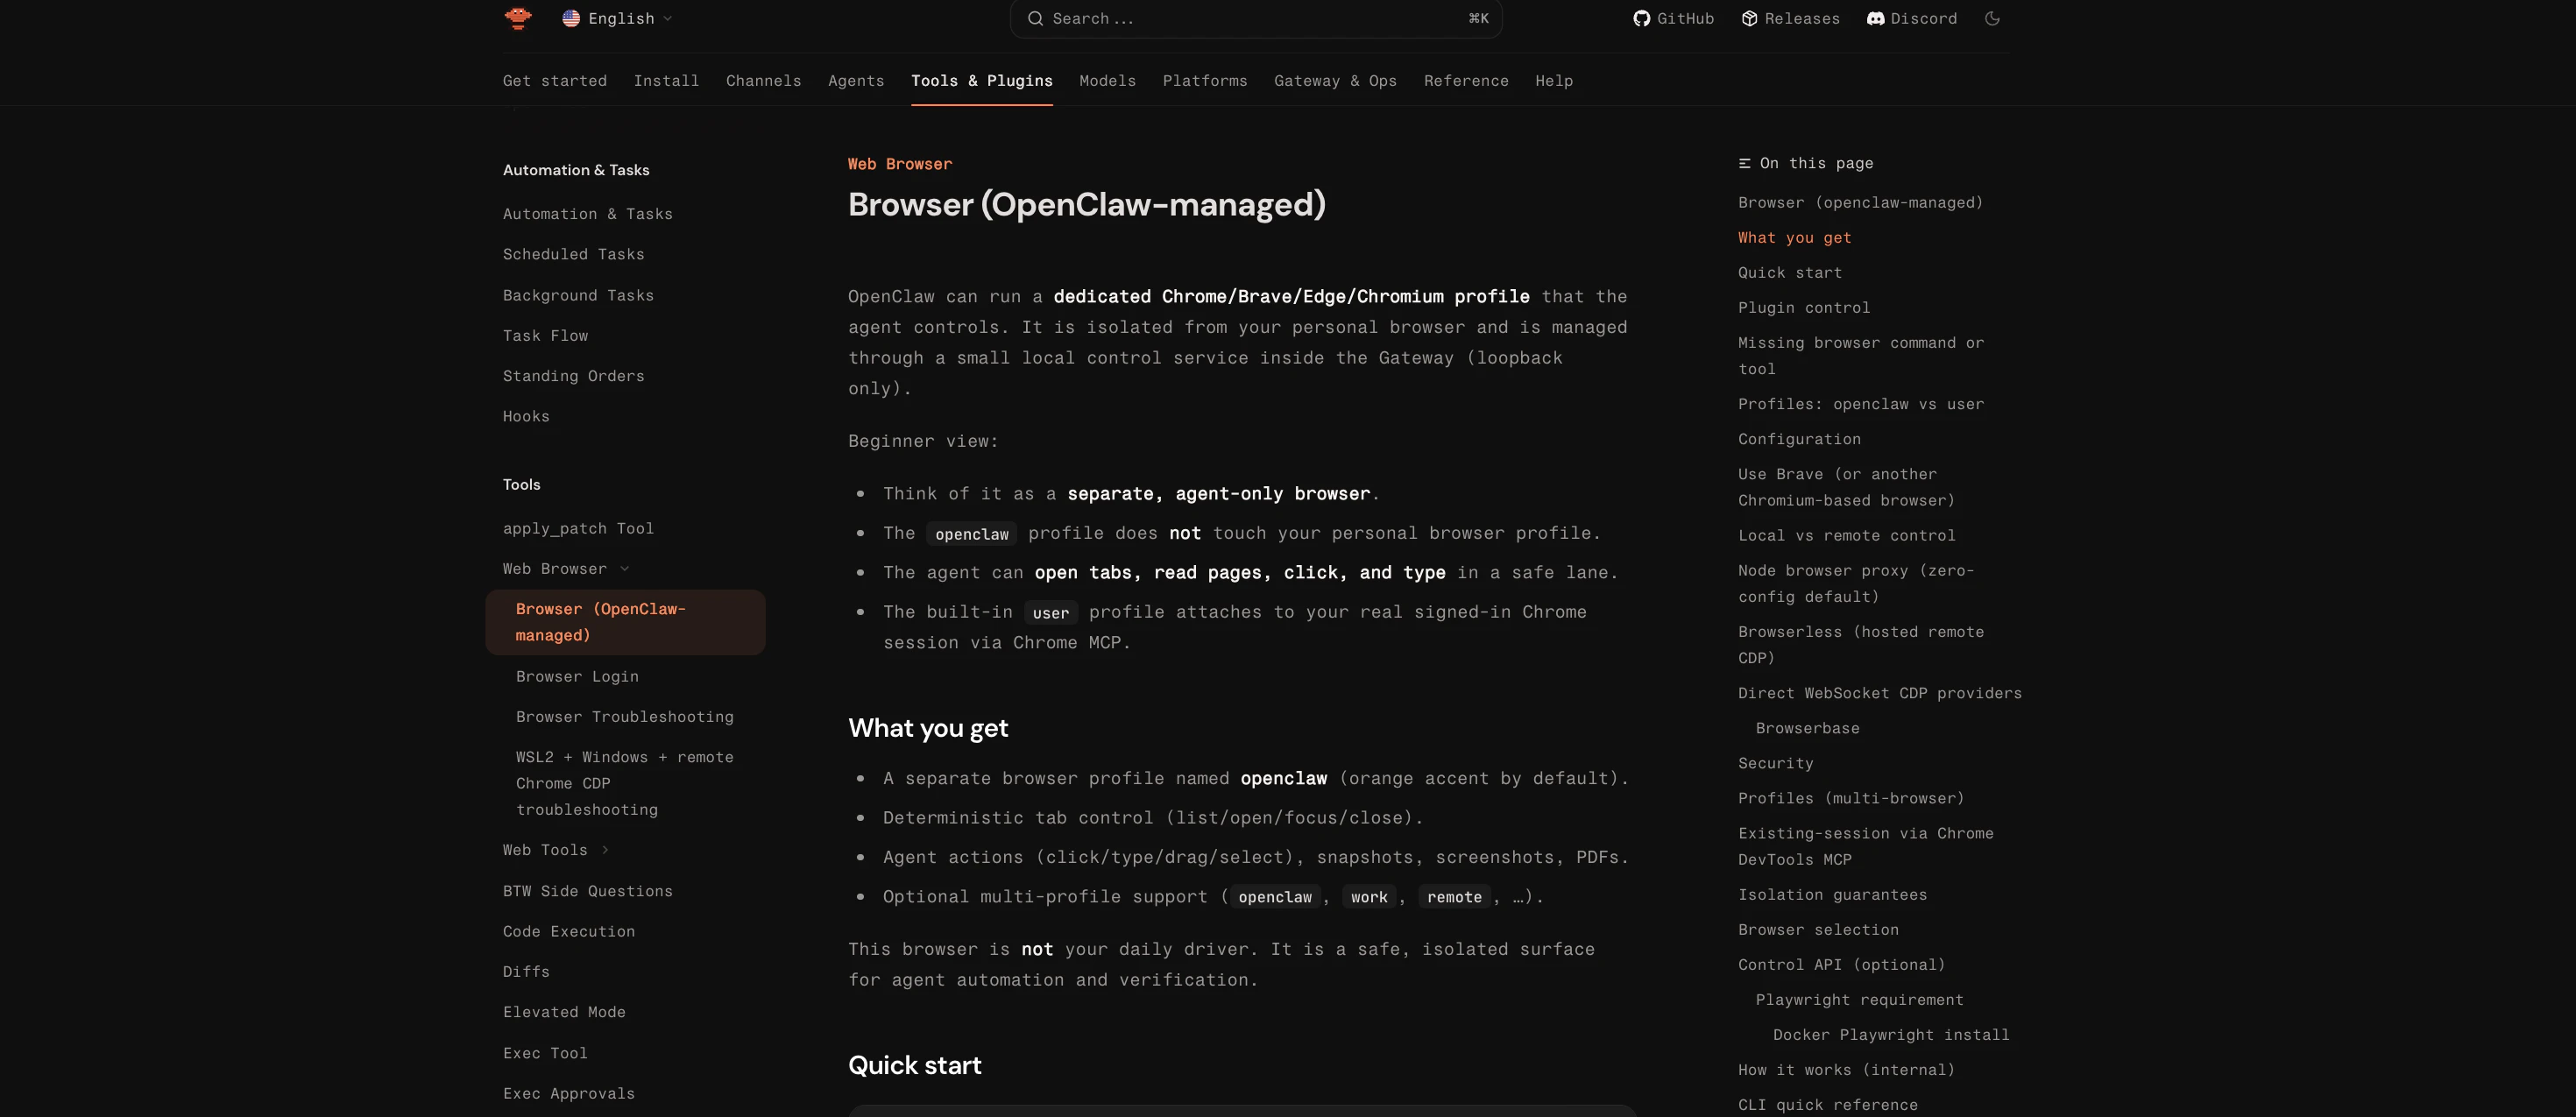Jump to Missing browser command or tool
This screenshot has height=1117, width=2576.
[1860, 356]
